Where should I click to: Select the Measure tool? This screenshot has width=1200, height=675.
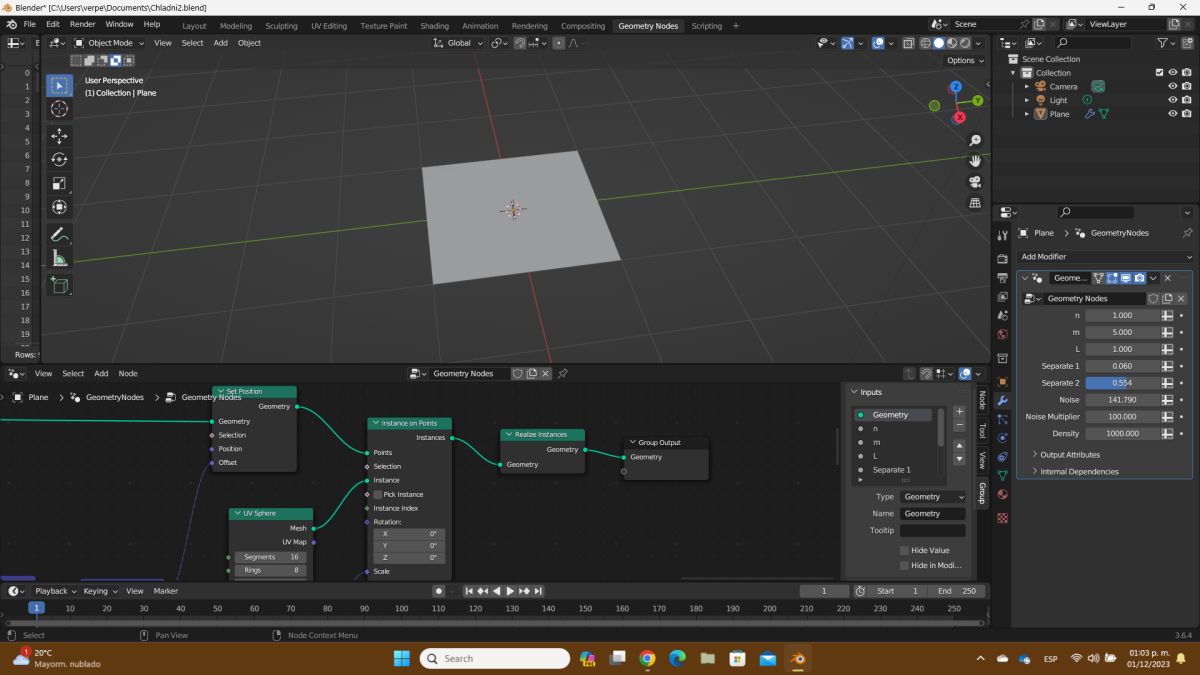59,258
